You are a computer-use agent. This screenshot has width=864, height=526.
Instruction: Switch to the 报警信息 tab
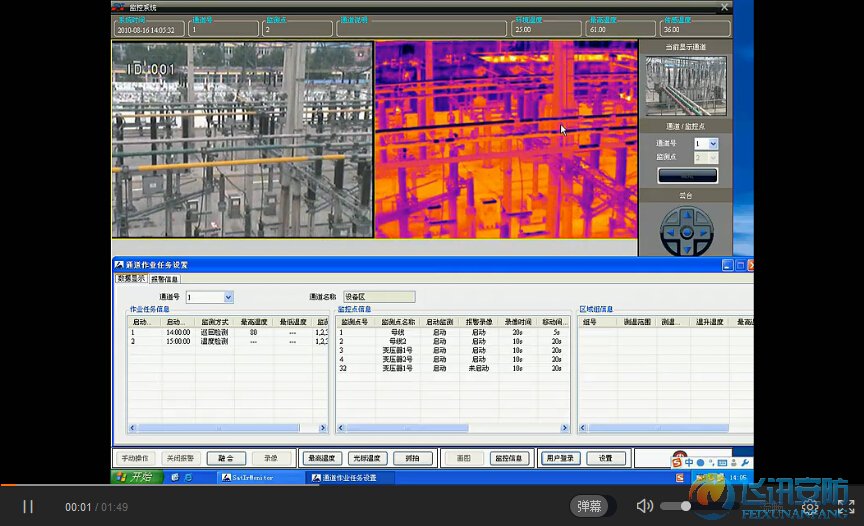(x=165, y=279)
